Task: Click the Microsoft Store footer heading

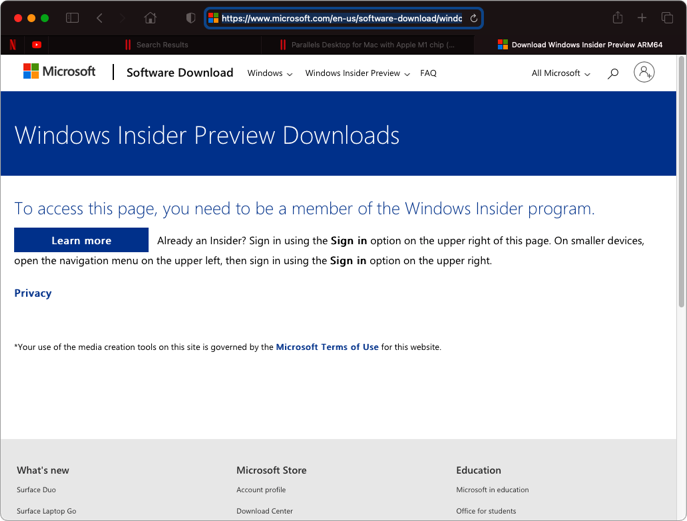Action: [x=271, y=470]
